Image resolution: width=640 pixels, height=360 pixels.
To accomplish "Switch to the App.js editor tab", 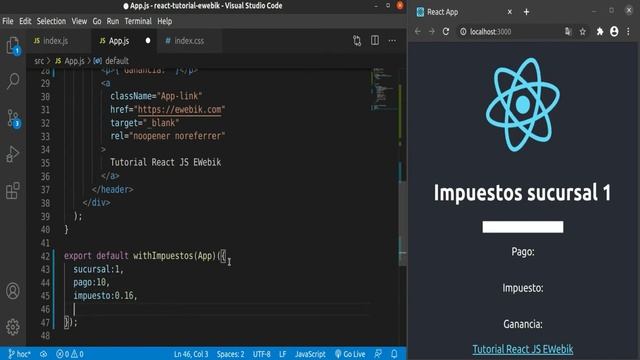I will pyautogui.click(x=124, y=40).
